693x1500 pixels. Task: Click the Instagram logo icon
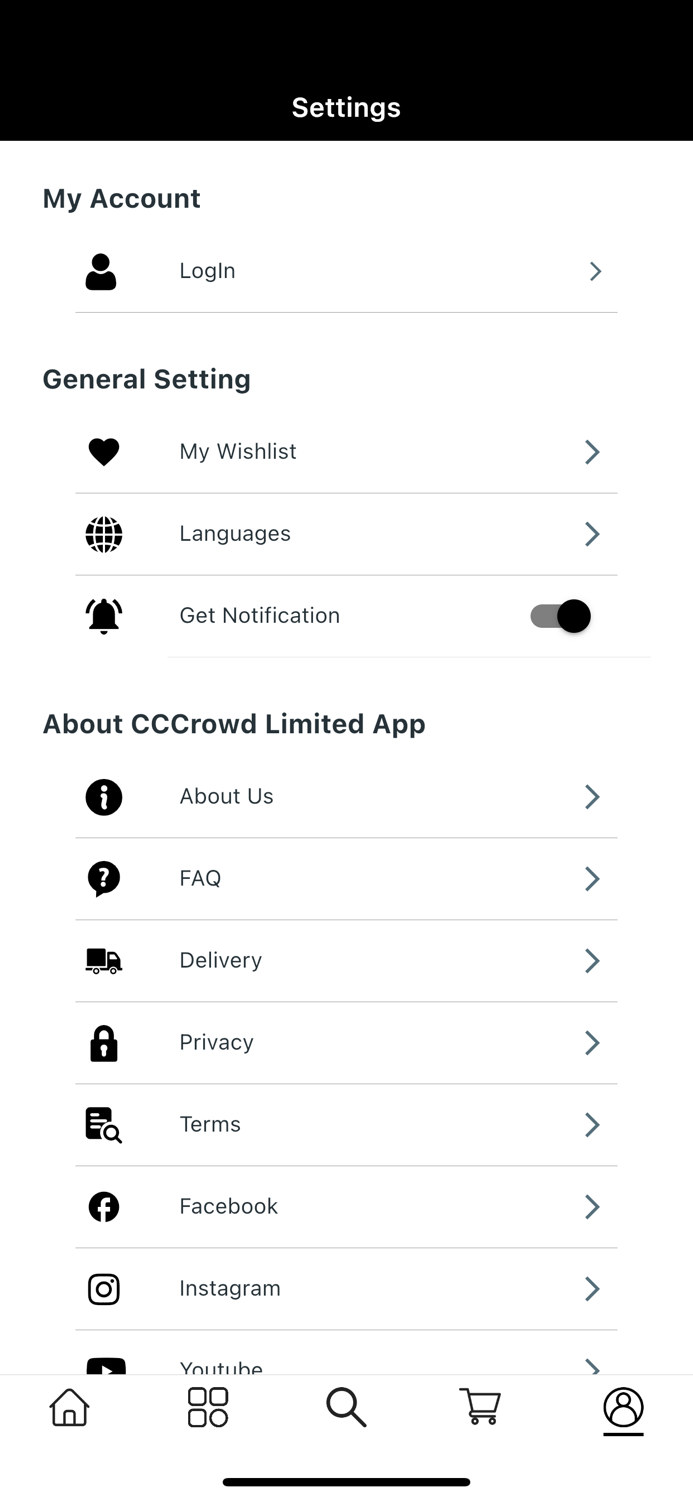(x=103, y=1289)
